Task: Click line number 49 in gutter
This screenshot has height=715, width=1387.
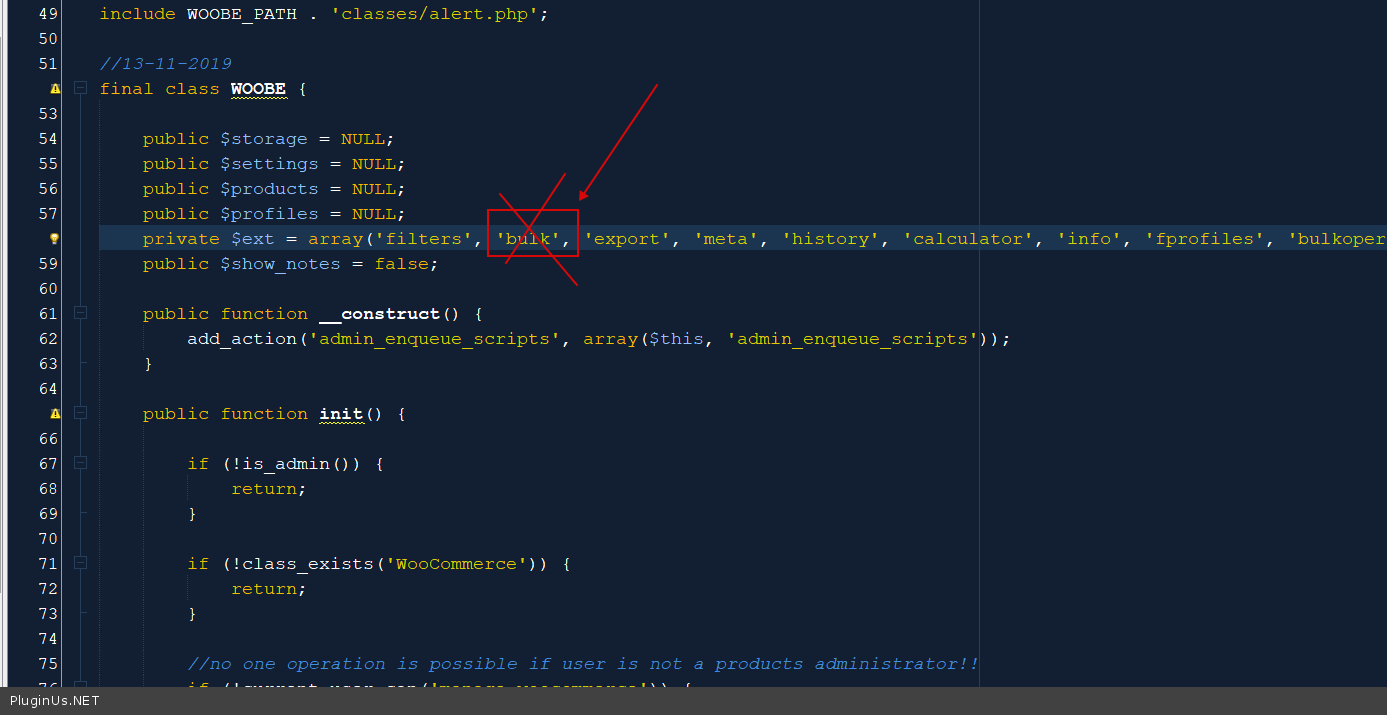Action: click(x=47, y=14)
